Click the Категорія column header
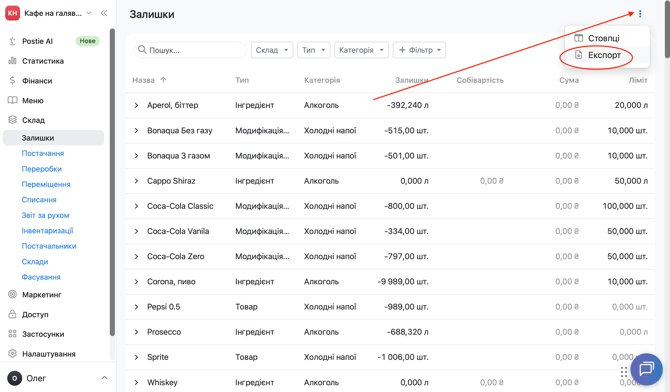 (322, 80)
